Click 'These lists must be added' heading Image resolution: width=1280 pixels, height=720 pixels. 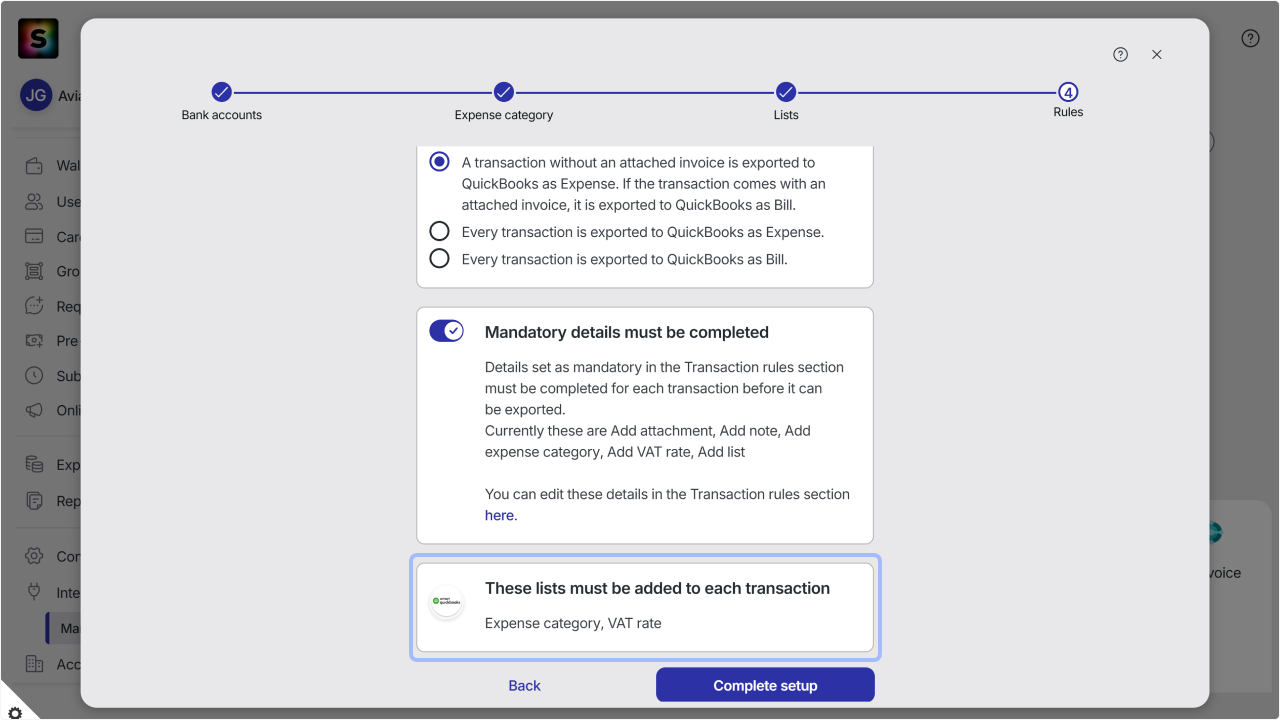click(x=657, y=588)
